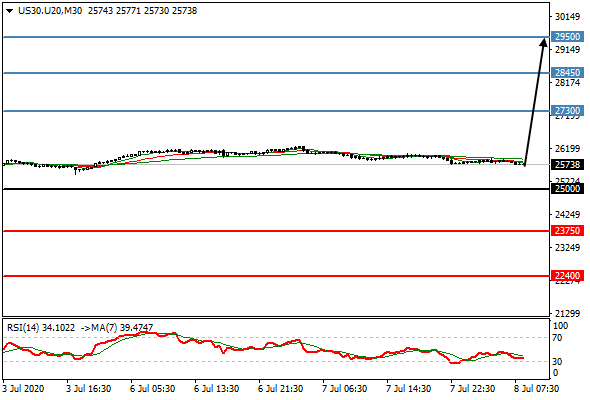
Task: Click the MA(7) 39.4747 indicator label
Action: point(122,327)
